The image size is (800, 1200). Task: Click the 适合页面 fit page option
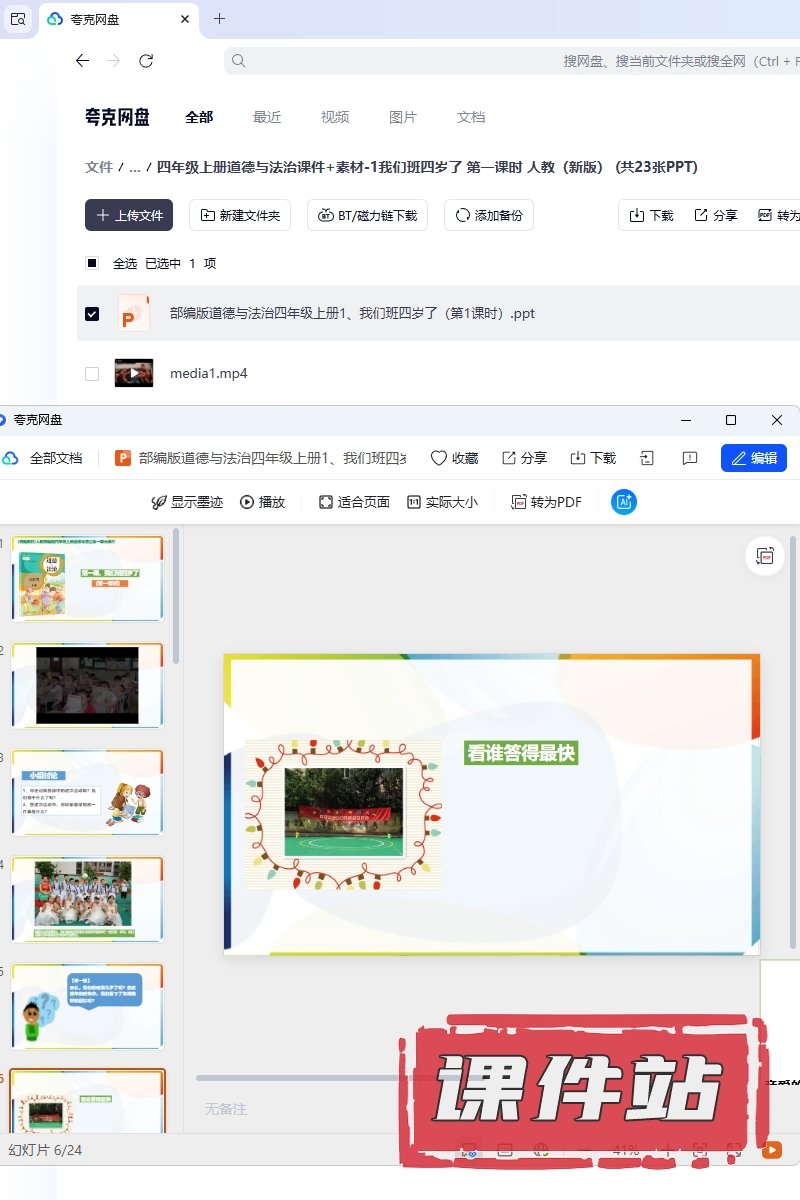[x=354, y=502]
